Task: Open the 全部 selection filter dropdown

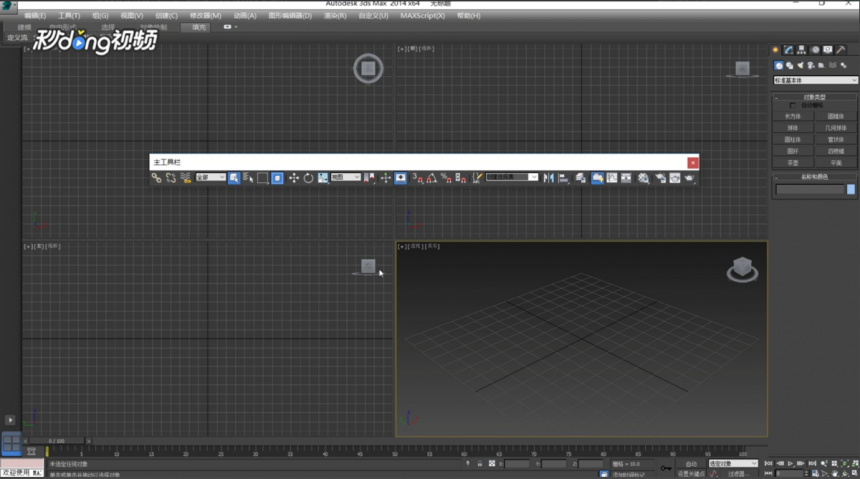Action: point(211,177)
